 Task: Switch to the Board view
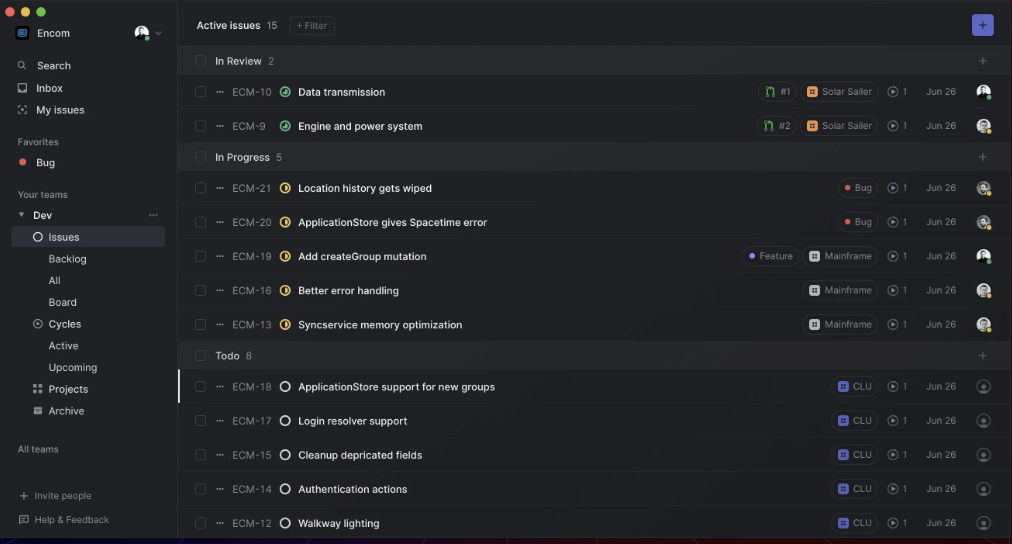point(62,302)
